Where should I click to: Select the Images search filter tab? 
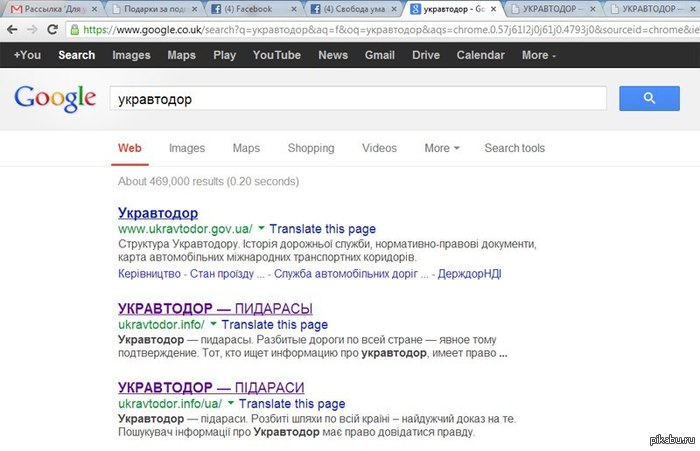click(187, 148)
